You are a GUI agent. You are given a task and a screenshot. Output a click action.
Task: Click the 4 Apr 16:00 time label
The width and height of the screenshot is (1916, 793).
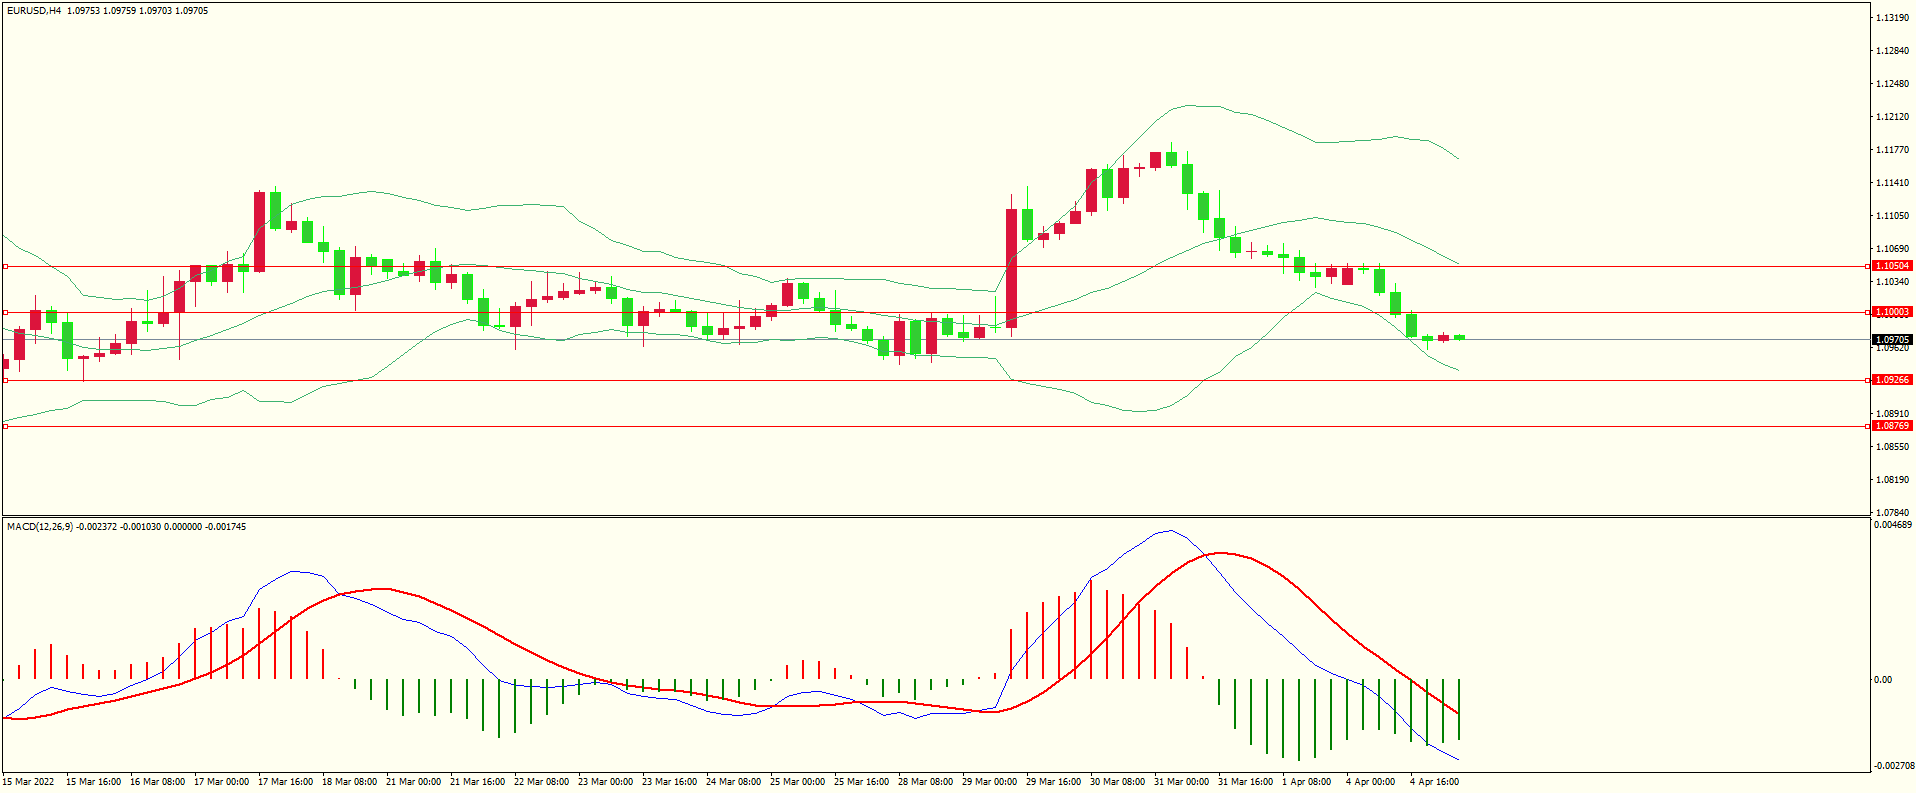coord(1434,782)
